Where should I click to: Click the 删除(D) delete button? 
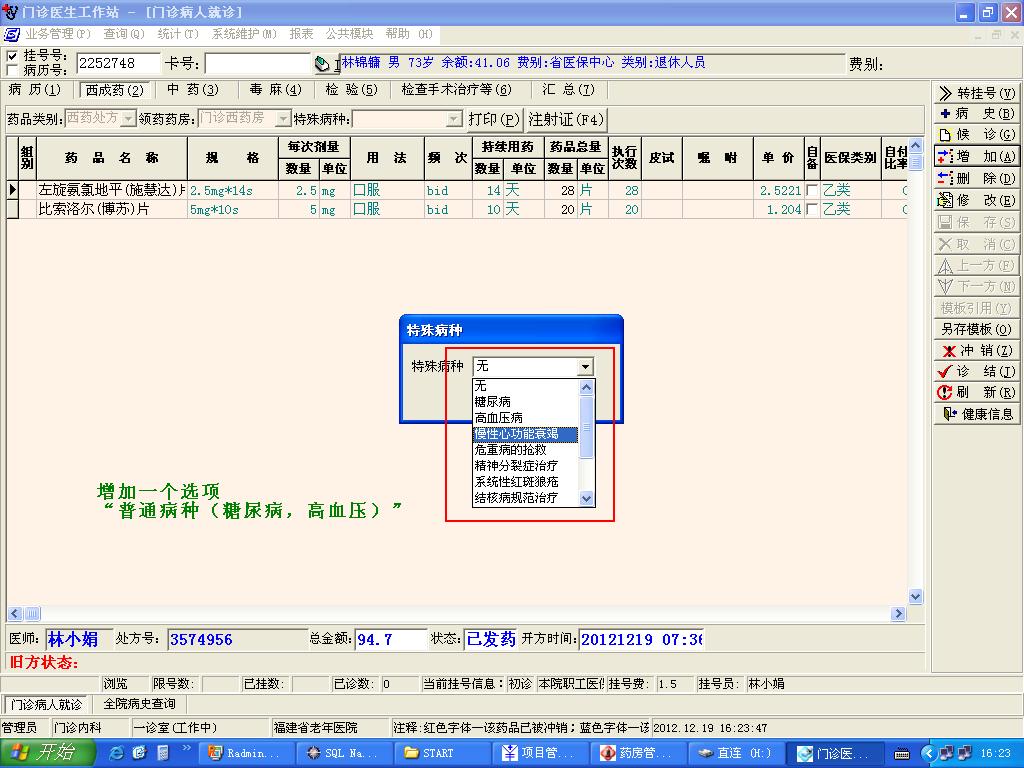[976, 178]
